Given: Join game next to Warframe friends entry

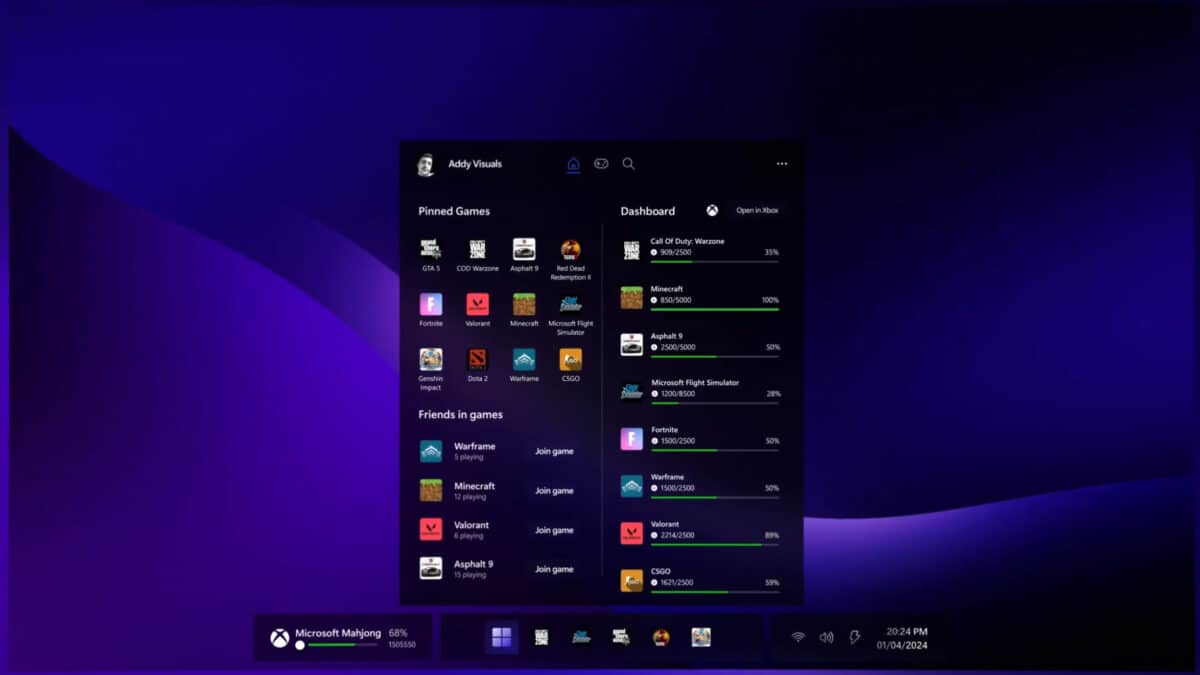Looking at the screenshot, I should coord(555,451).
